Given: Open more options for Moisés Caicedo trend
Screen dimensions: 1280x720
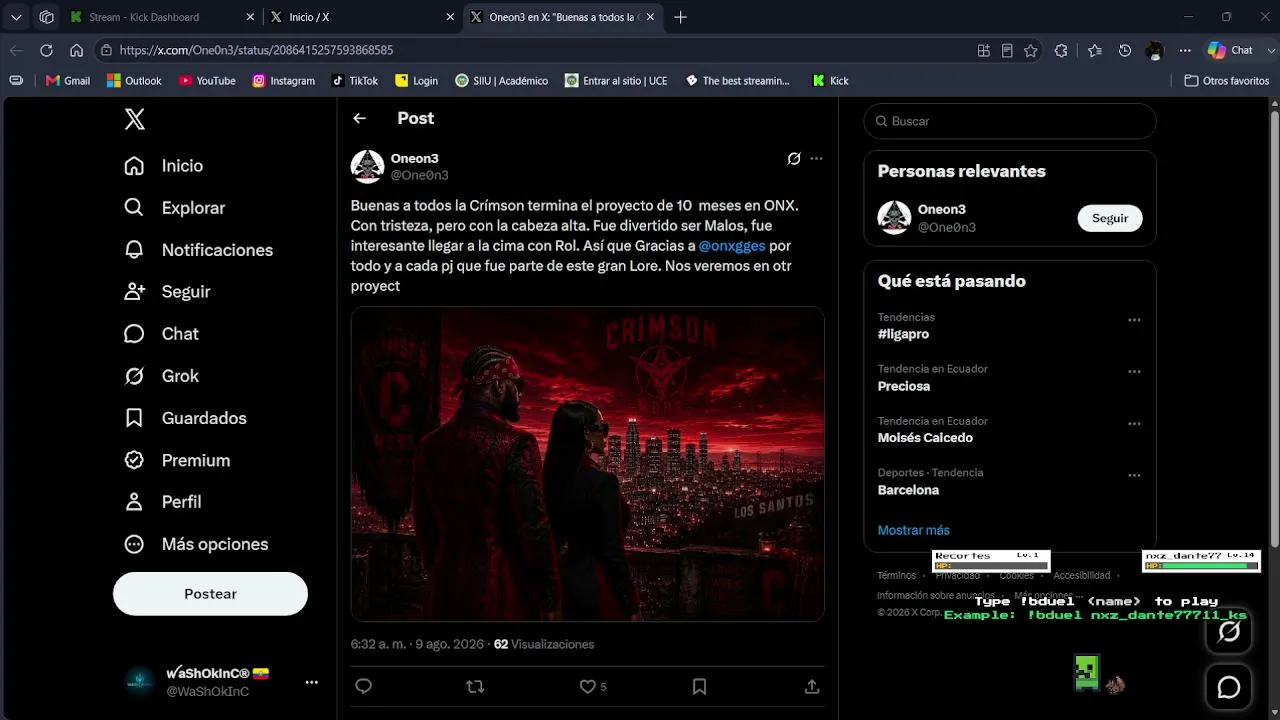Looking at the screenshot, I should [1134, 424].
